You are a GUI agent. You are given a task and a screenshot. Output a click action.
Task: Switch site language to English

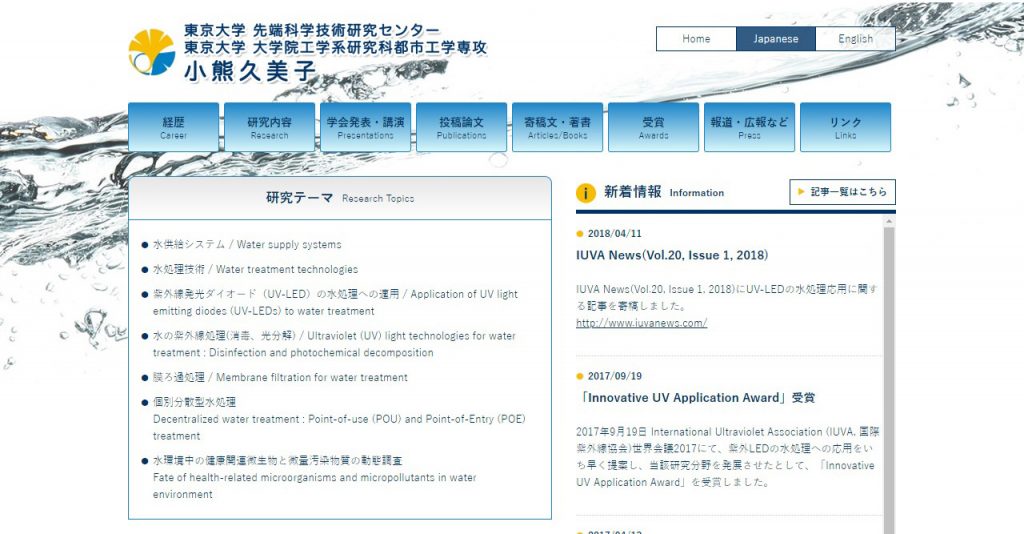(x=855, y=39)
